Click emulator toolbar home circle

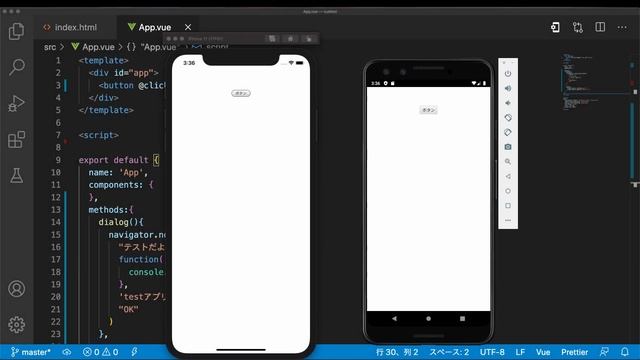(508, 191)
